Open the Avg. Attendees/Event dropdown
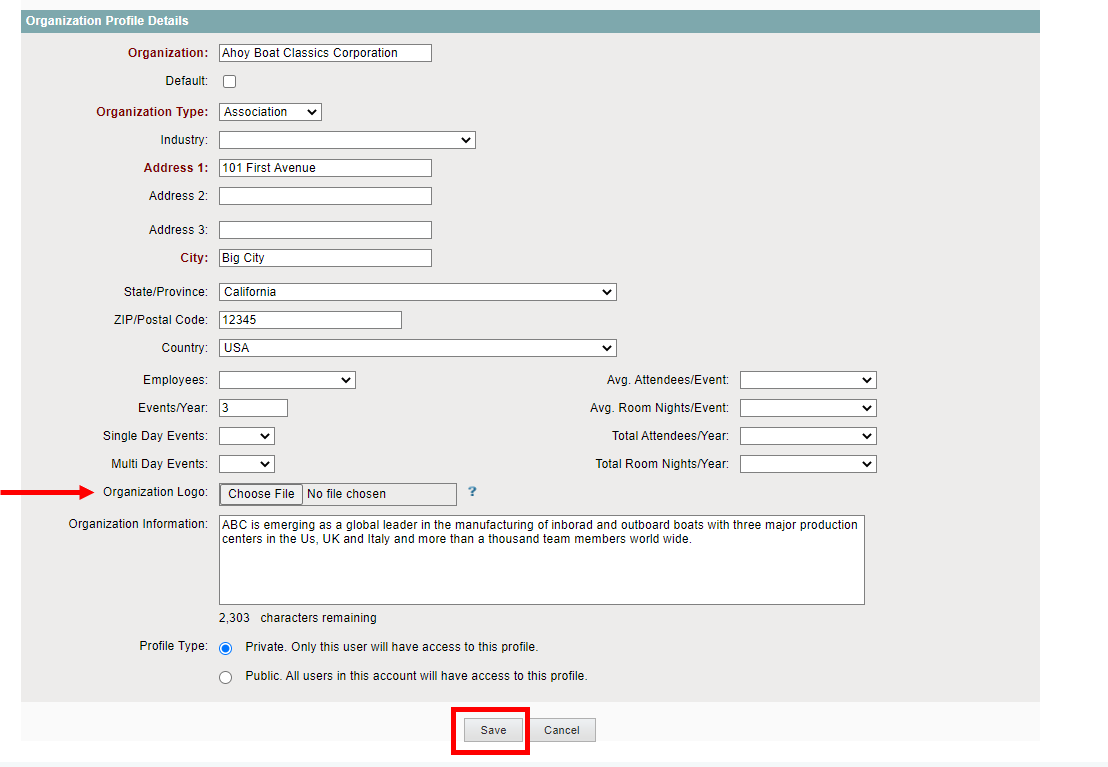The width and height of the screenshot is (1108, 767). tap(808, 380)
